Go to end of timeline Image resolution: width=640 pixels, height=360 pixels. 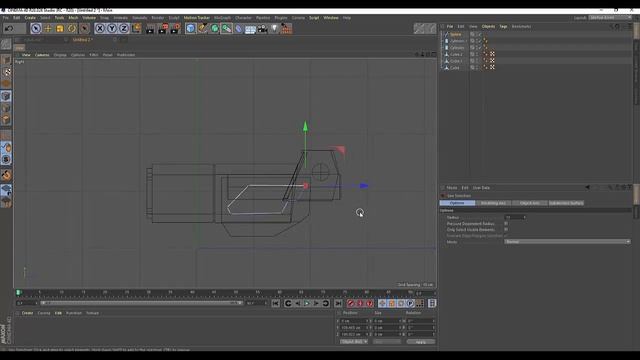(x=338, y=303)
